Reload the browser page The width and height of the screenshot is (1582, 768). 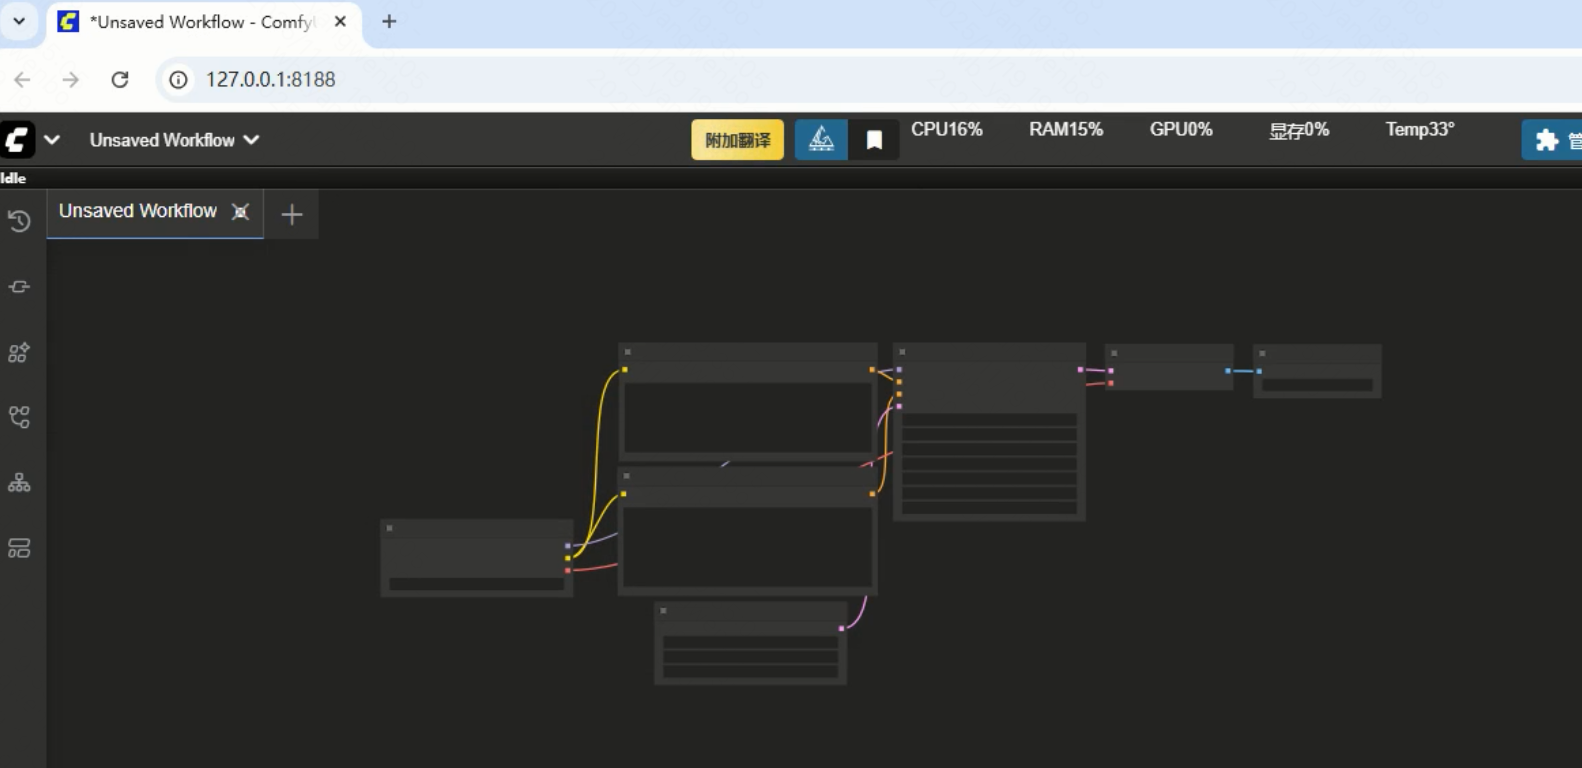[x=120, y=79]
